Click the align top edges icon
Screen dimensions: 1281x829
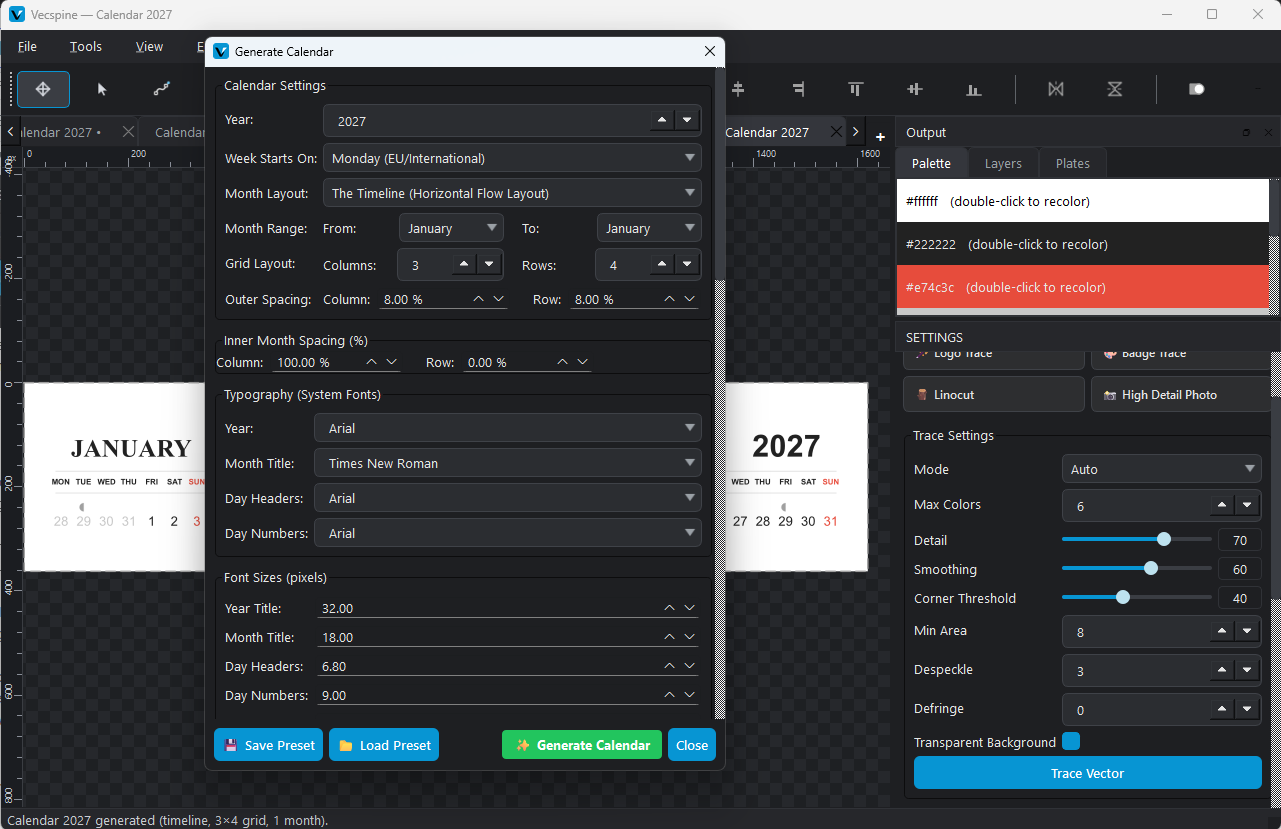click(x=855, y=89)
